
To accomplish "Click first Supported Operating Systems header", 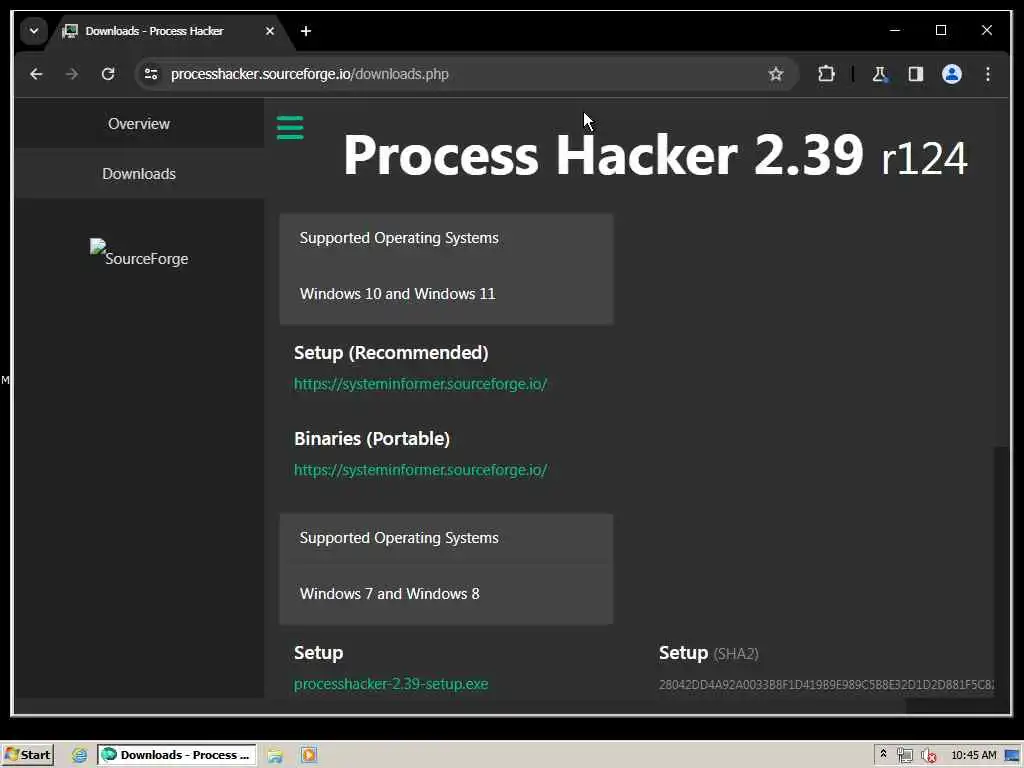I will [x=398, y=238].
